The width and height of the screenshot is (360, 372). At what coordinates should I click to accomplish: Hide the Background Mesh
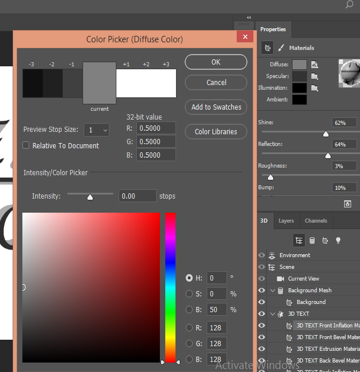click(x=262, y=290)
